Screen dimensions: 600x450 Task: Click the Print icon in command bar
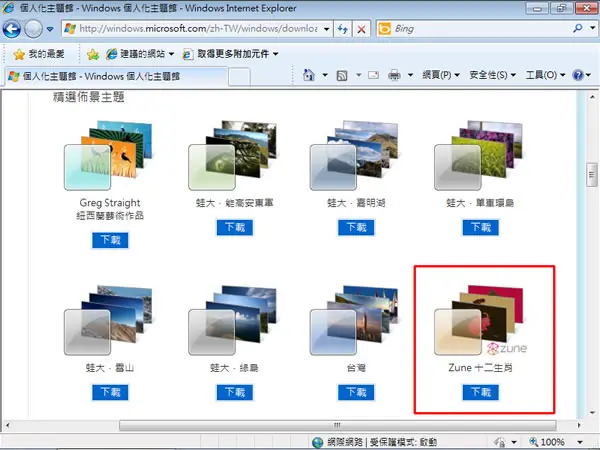[x=394, y=75]
